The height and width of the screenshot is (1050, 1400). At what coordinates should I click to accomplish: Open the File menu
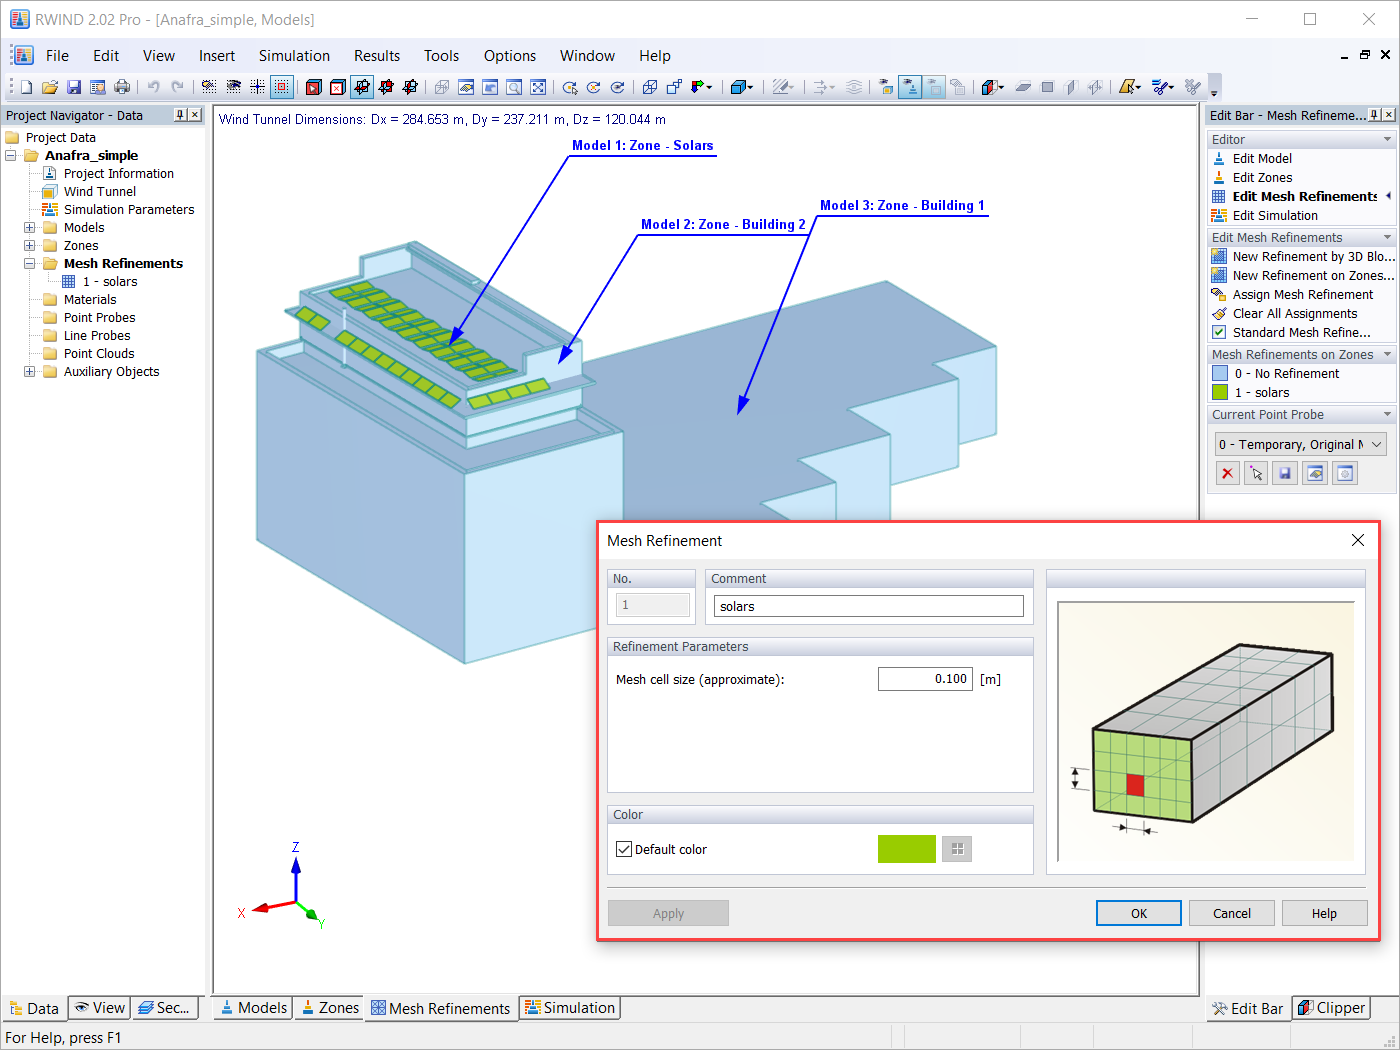click(57, 56)
